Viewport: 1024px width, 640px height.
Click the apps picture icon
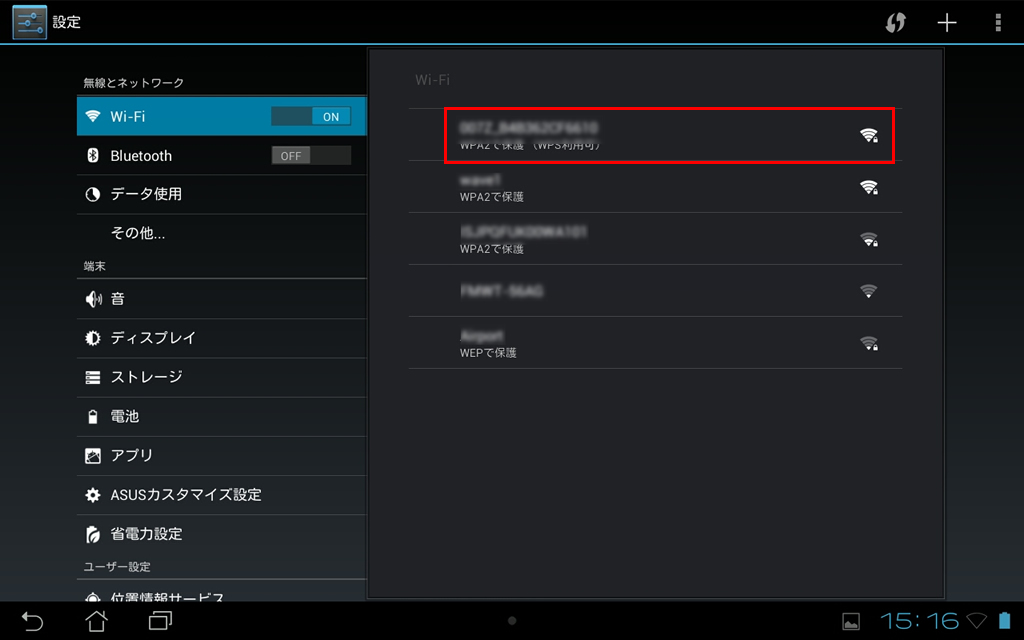click(93, 456)
